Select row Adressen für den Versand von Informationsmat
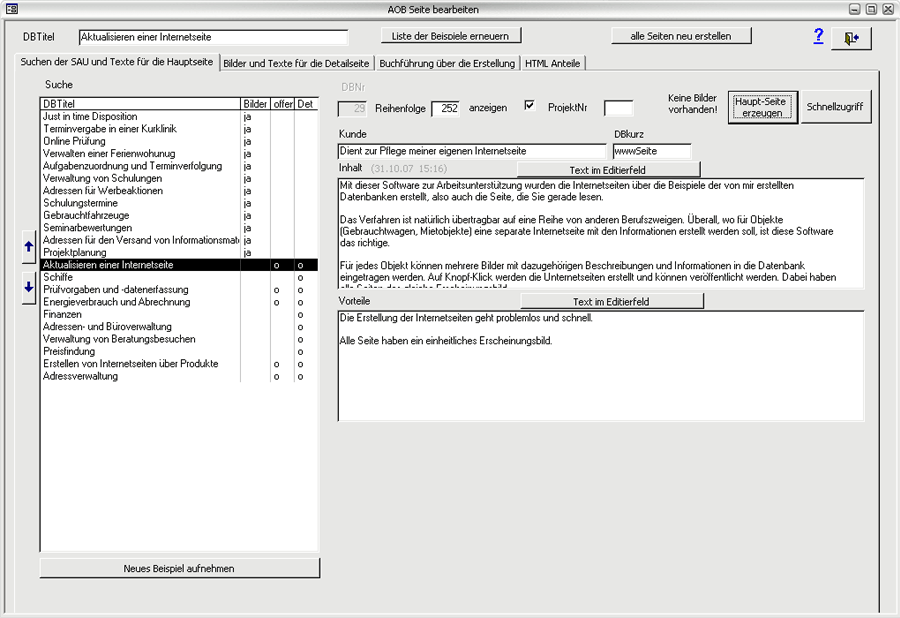Image resolution: width=900 pixels, height=618 pixels. tap(179, 240)
